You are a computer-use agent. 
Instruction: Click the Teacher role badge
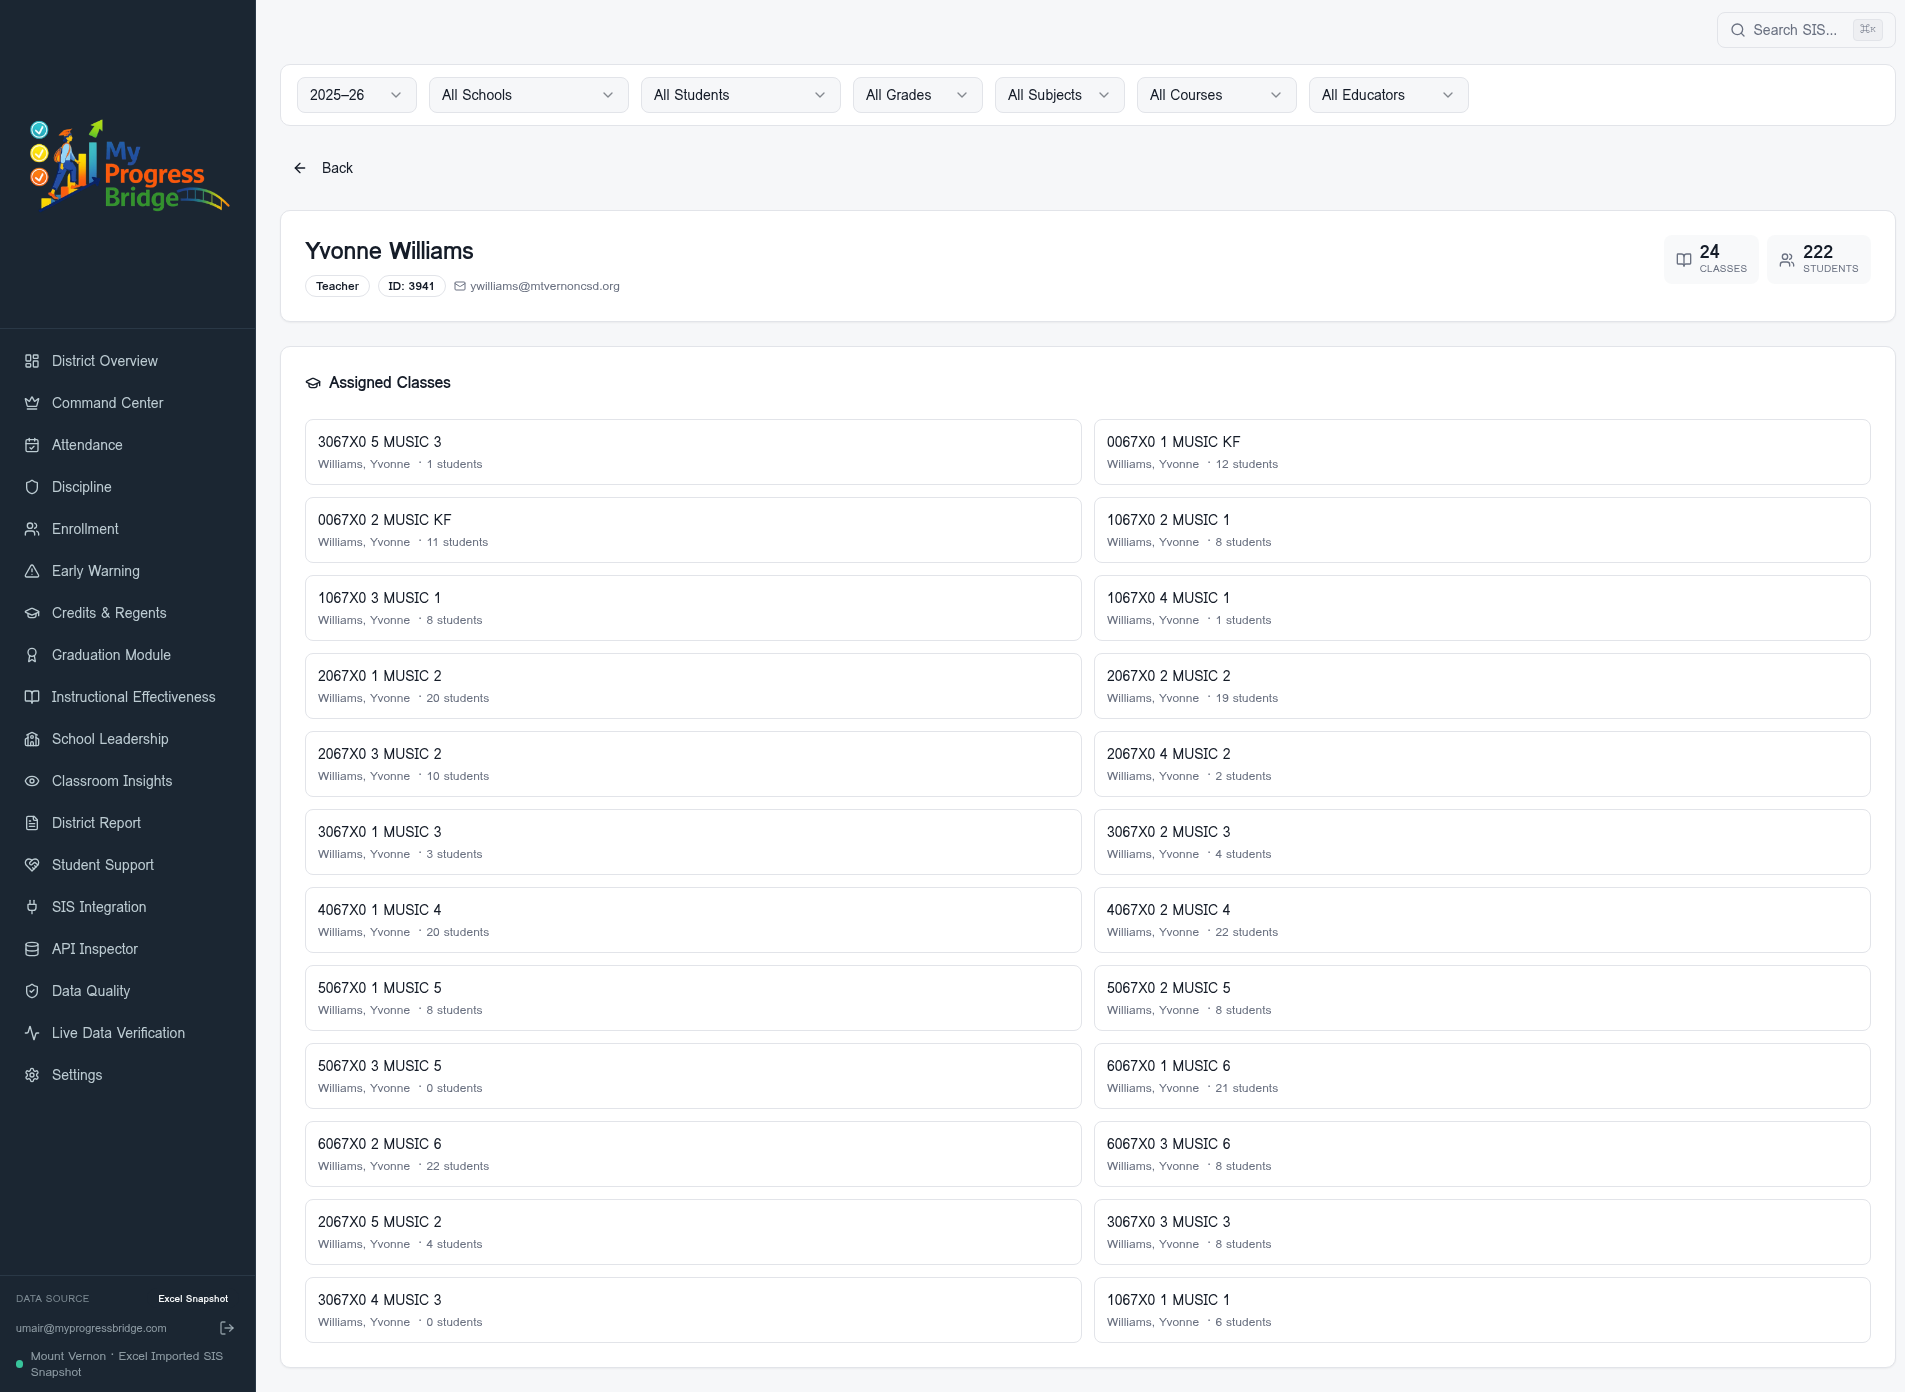point(337,286)
